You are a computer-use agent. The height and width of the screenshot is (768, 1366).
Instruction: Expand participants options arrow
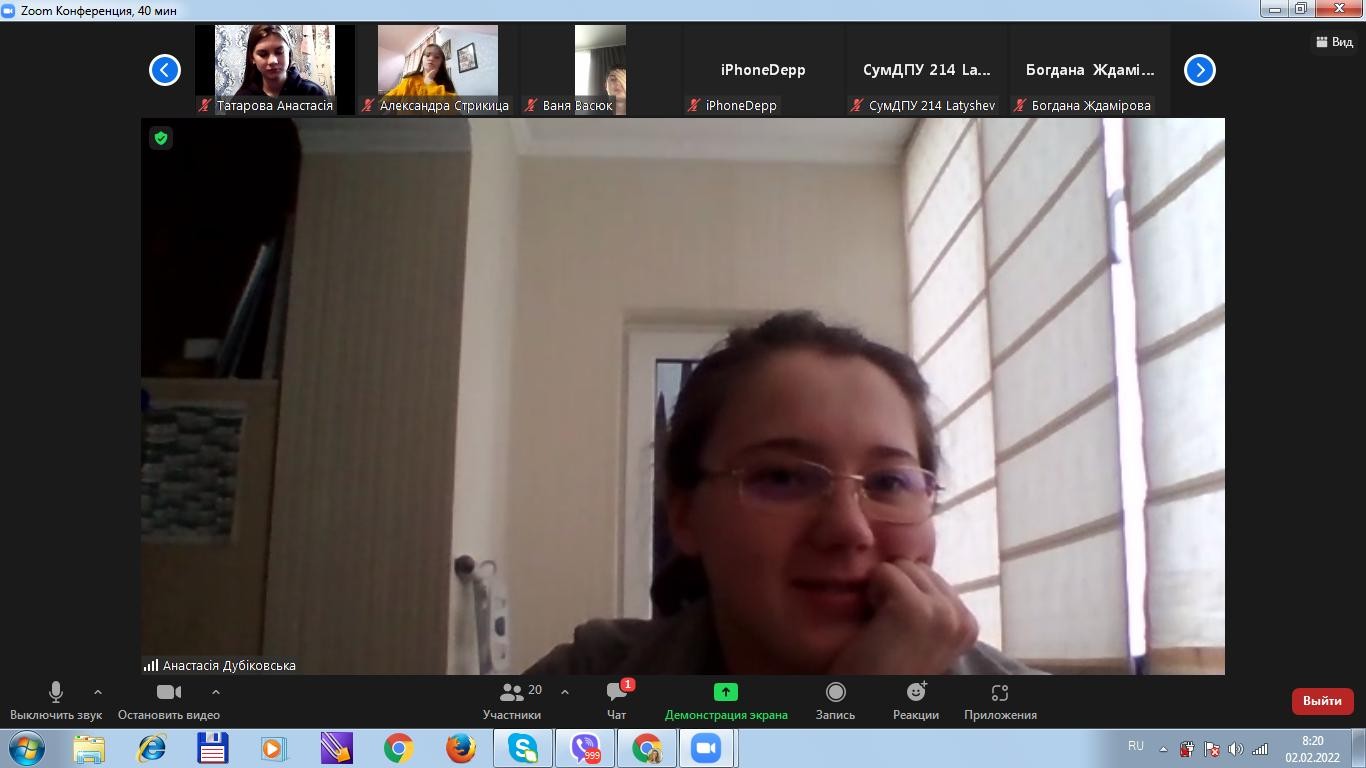565,692
